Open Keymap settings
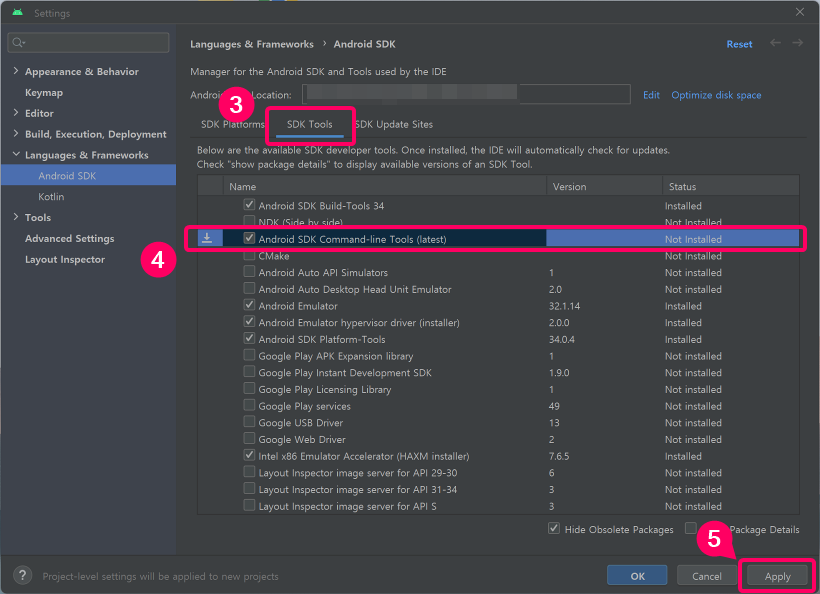 [x=44, y=93]
